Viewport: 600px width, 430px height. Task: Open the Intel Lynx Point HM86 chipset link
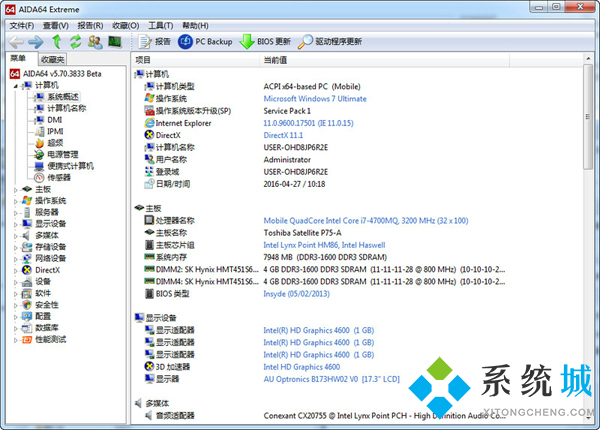(x=324, y=245)
